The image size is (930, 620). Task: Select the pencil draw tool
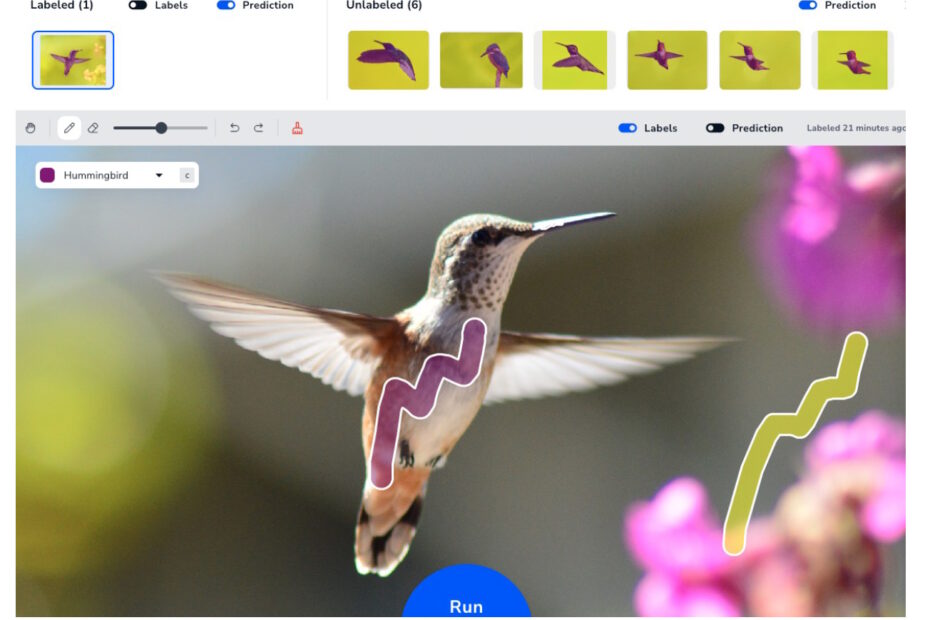coord(69,128)
